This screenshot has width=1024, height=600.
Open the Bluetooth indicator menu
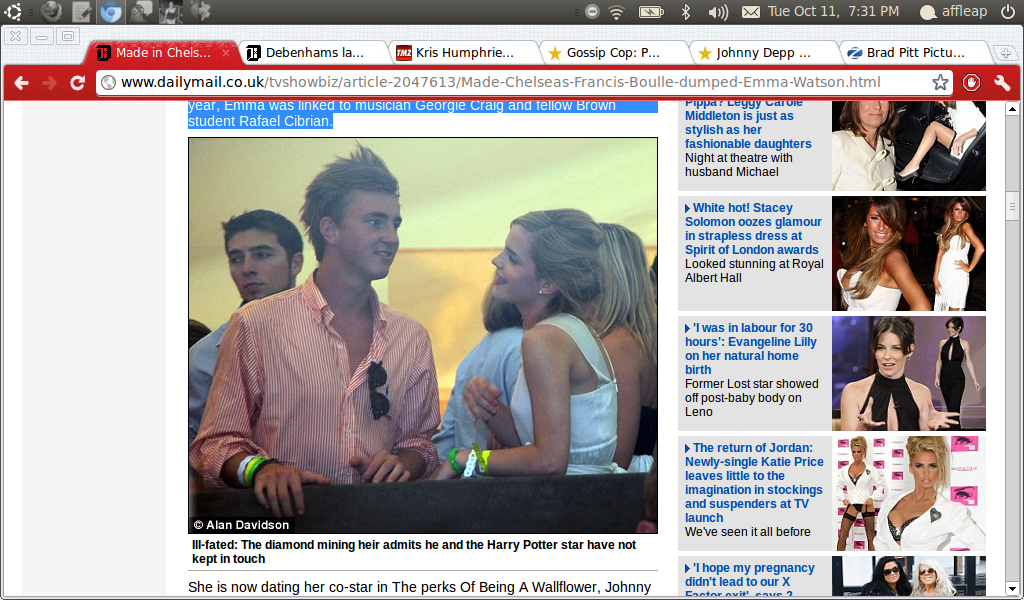coord(686,11)
